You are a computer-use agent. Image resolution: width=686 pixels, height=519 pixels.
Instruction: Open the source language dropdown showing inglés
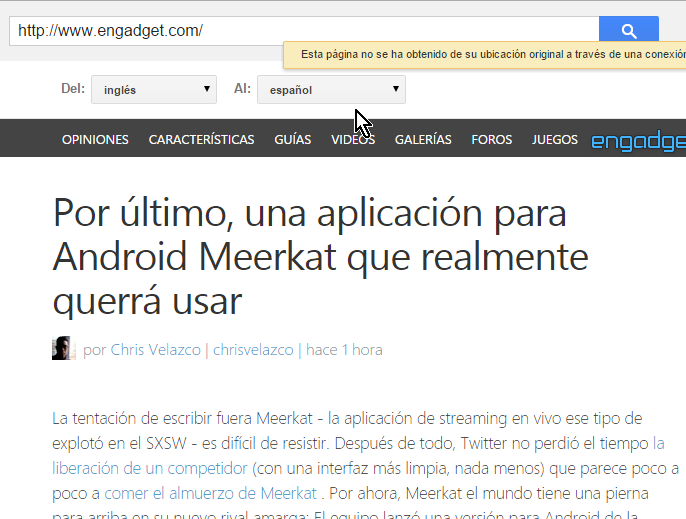click(154, 90)
